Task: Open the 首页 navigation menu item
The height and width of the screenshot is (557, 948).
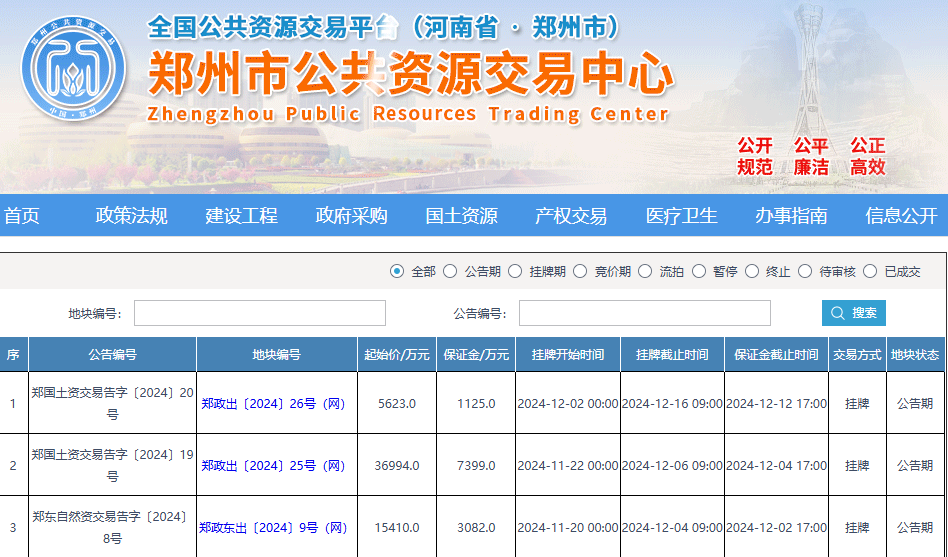Action: 22,216
